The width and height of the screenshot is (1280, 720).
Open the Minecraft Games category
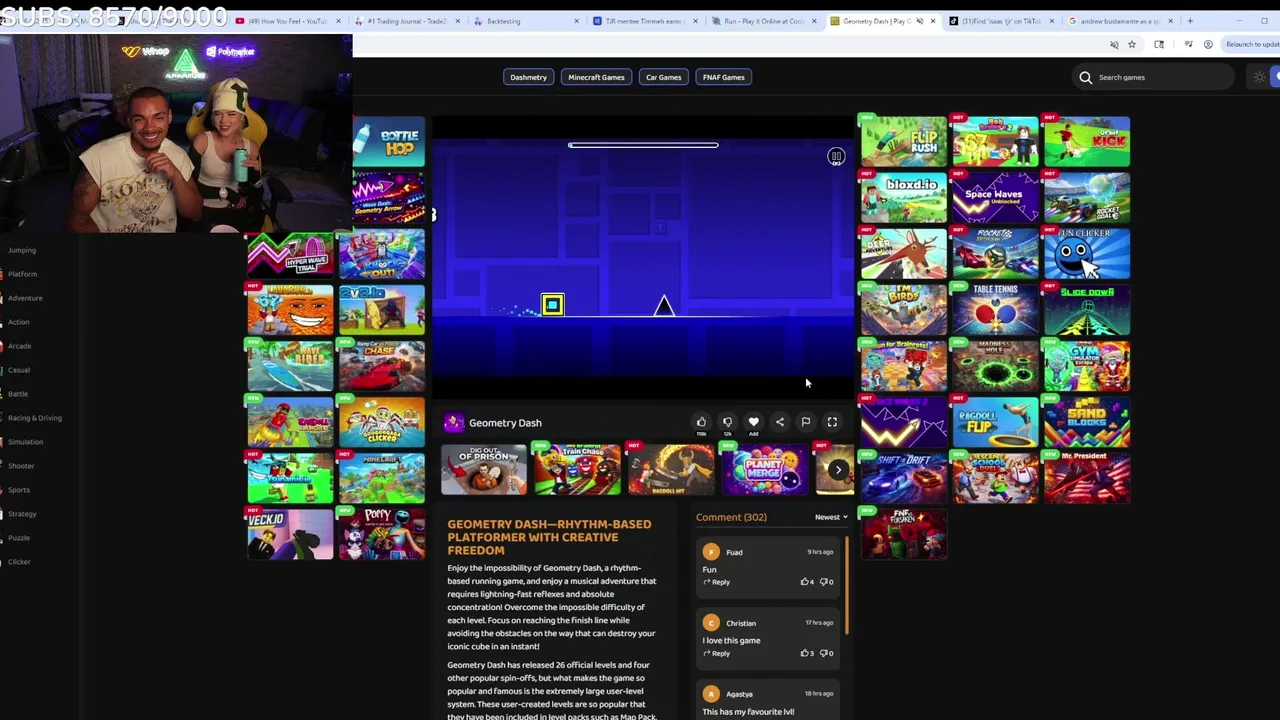coord(596,77)
